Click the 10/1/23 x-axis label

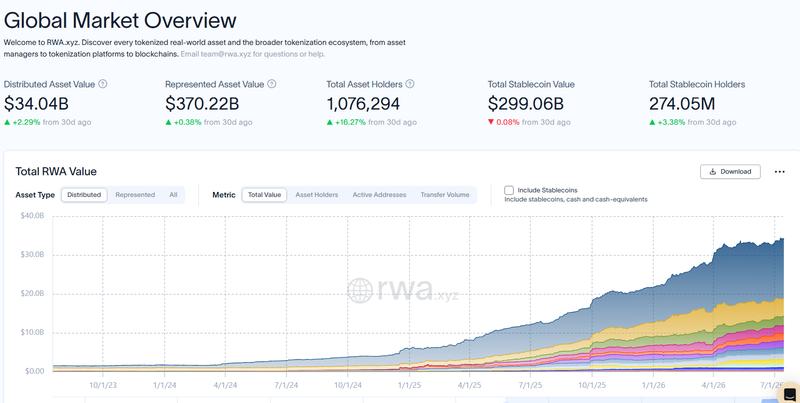click(103, 385)
